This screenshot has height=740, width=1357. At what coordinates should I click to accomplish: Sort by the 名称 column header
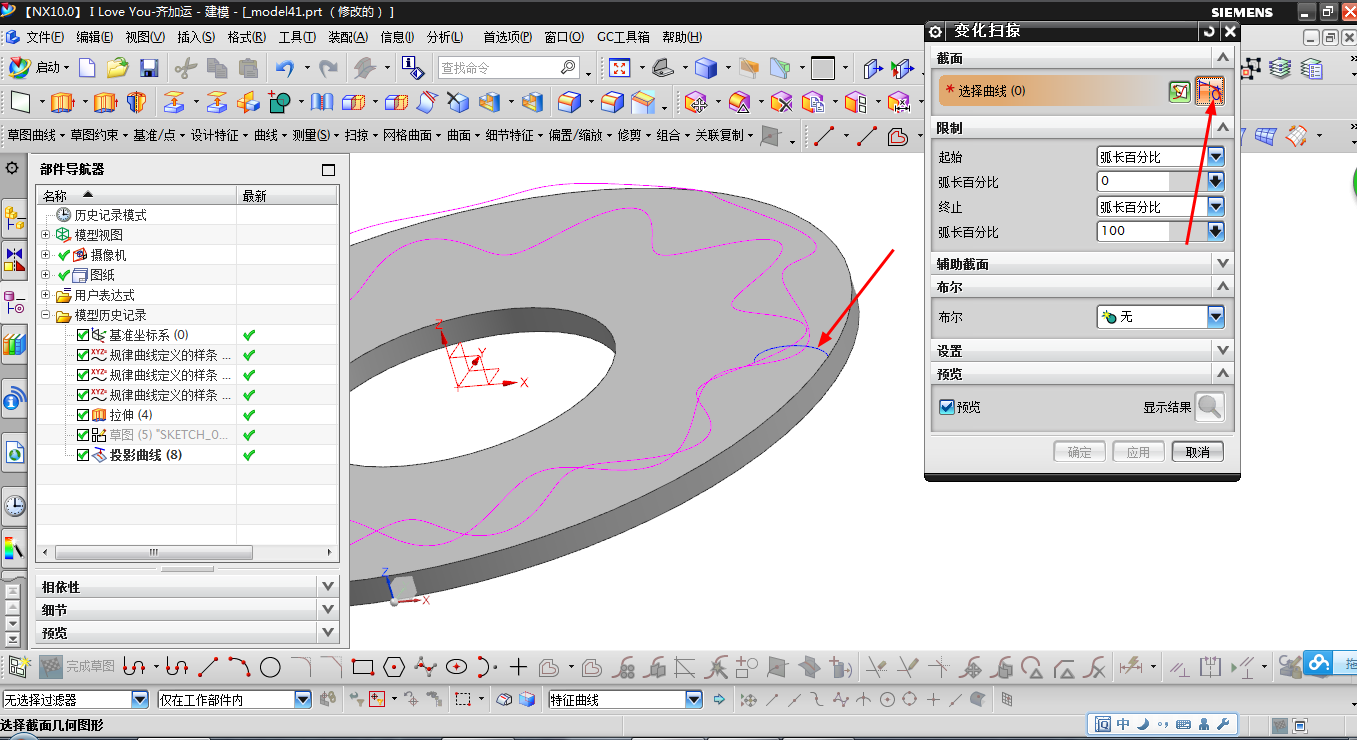coord(136,195)
